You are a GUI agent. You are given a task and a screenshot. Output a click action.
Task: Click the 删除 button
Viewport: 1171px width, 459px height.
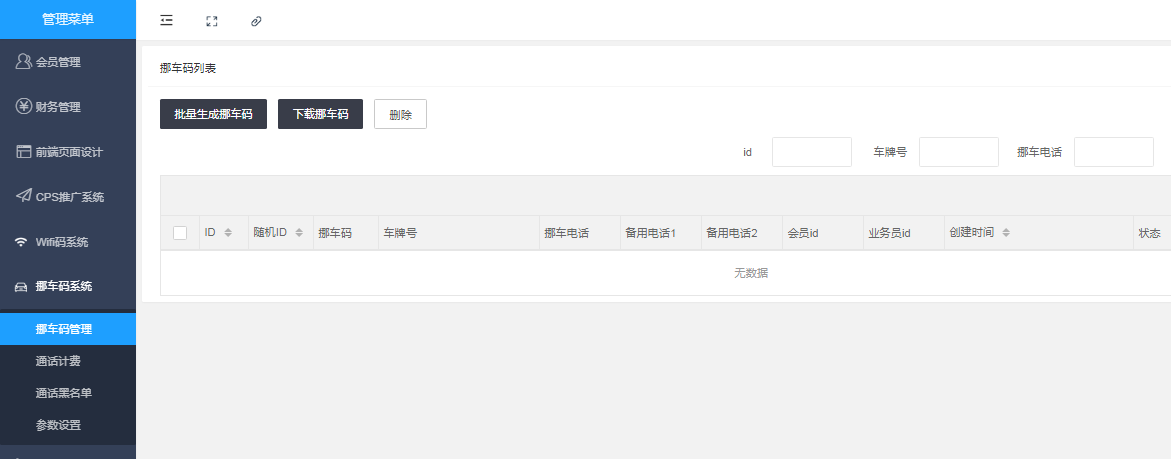400,114
